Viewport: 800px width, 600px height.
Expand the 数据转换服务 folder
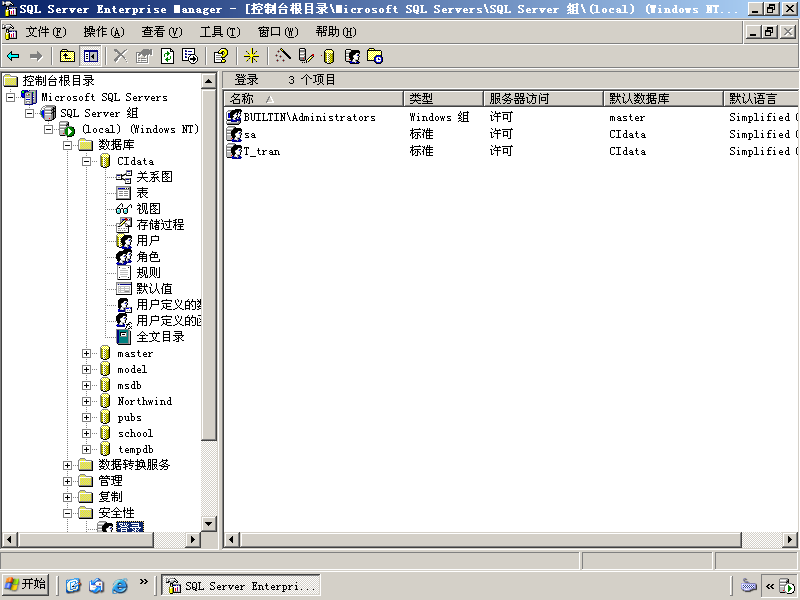[x=67, y=465]
